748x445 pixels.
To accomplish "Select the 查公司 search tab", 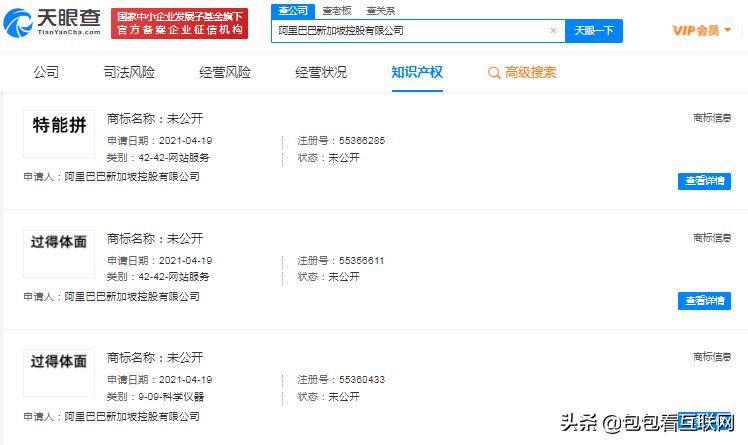I will (293, 10).
